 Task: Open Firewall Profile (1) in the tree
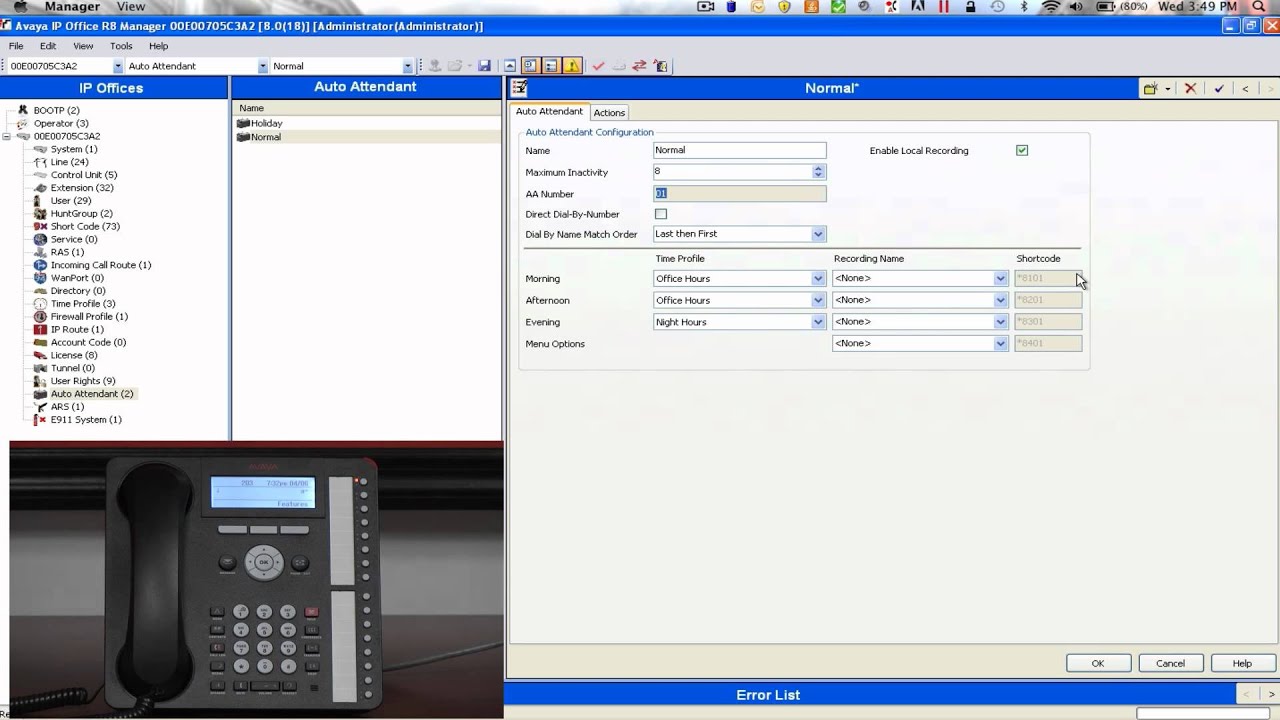[89, 317]
